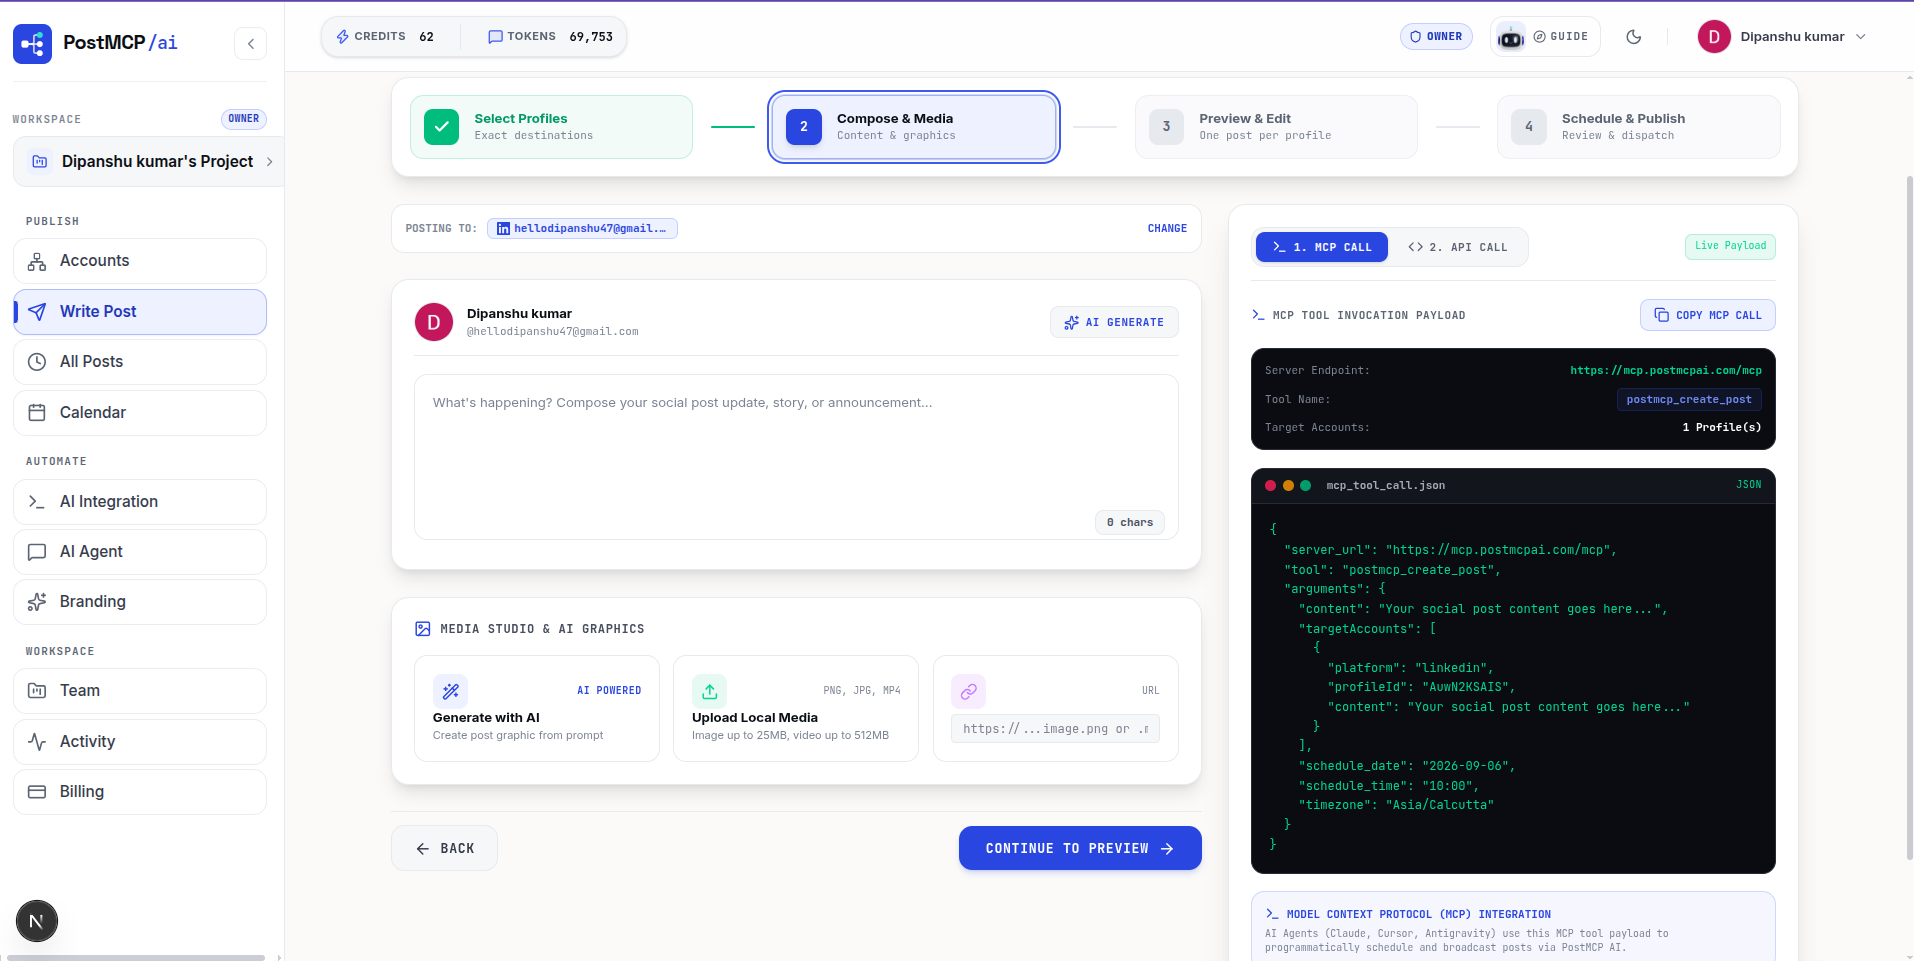Image resolution: width=1914 pixels, height=961 pixels.
Task: Click the All Posts clock icon
Action: click(37, 362)
